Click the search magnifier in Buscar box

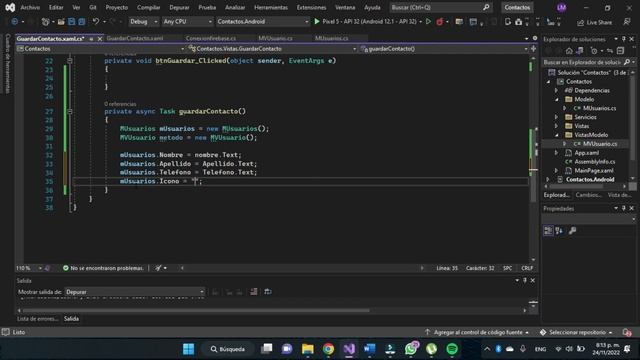(x=486, y=7)
